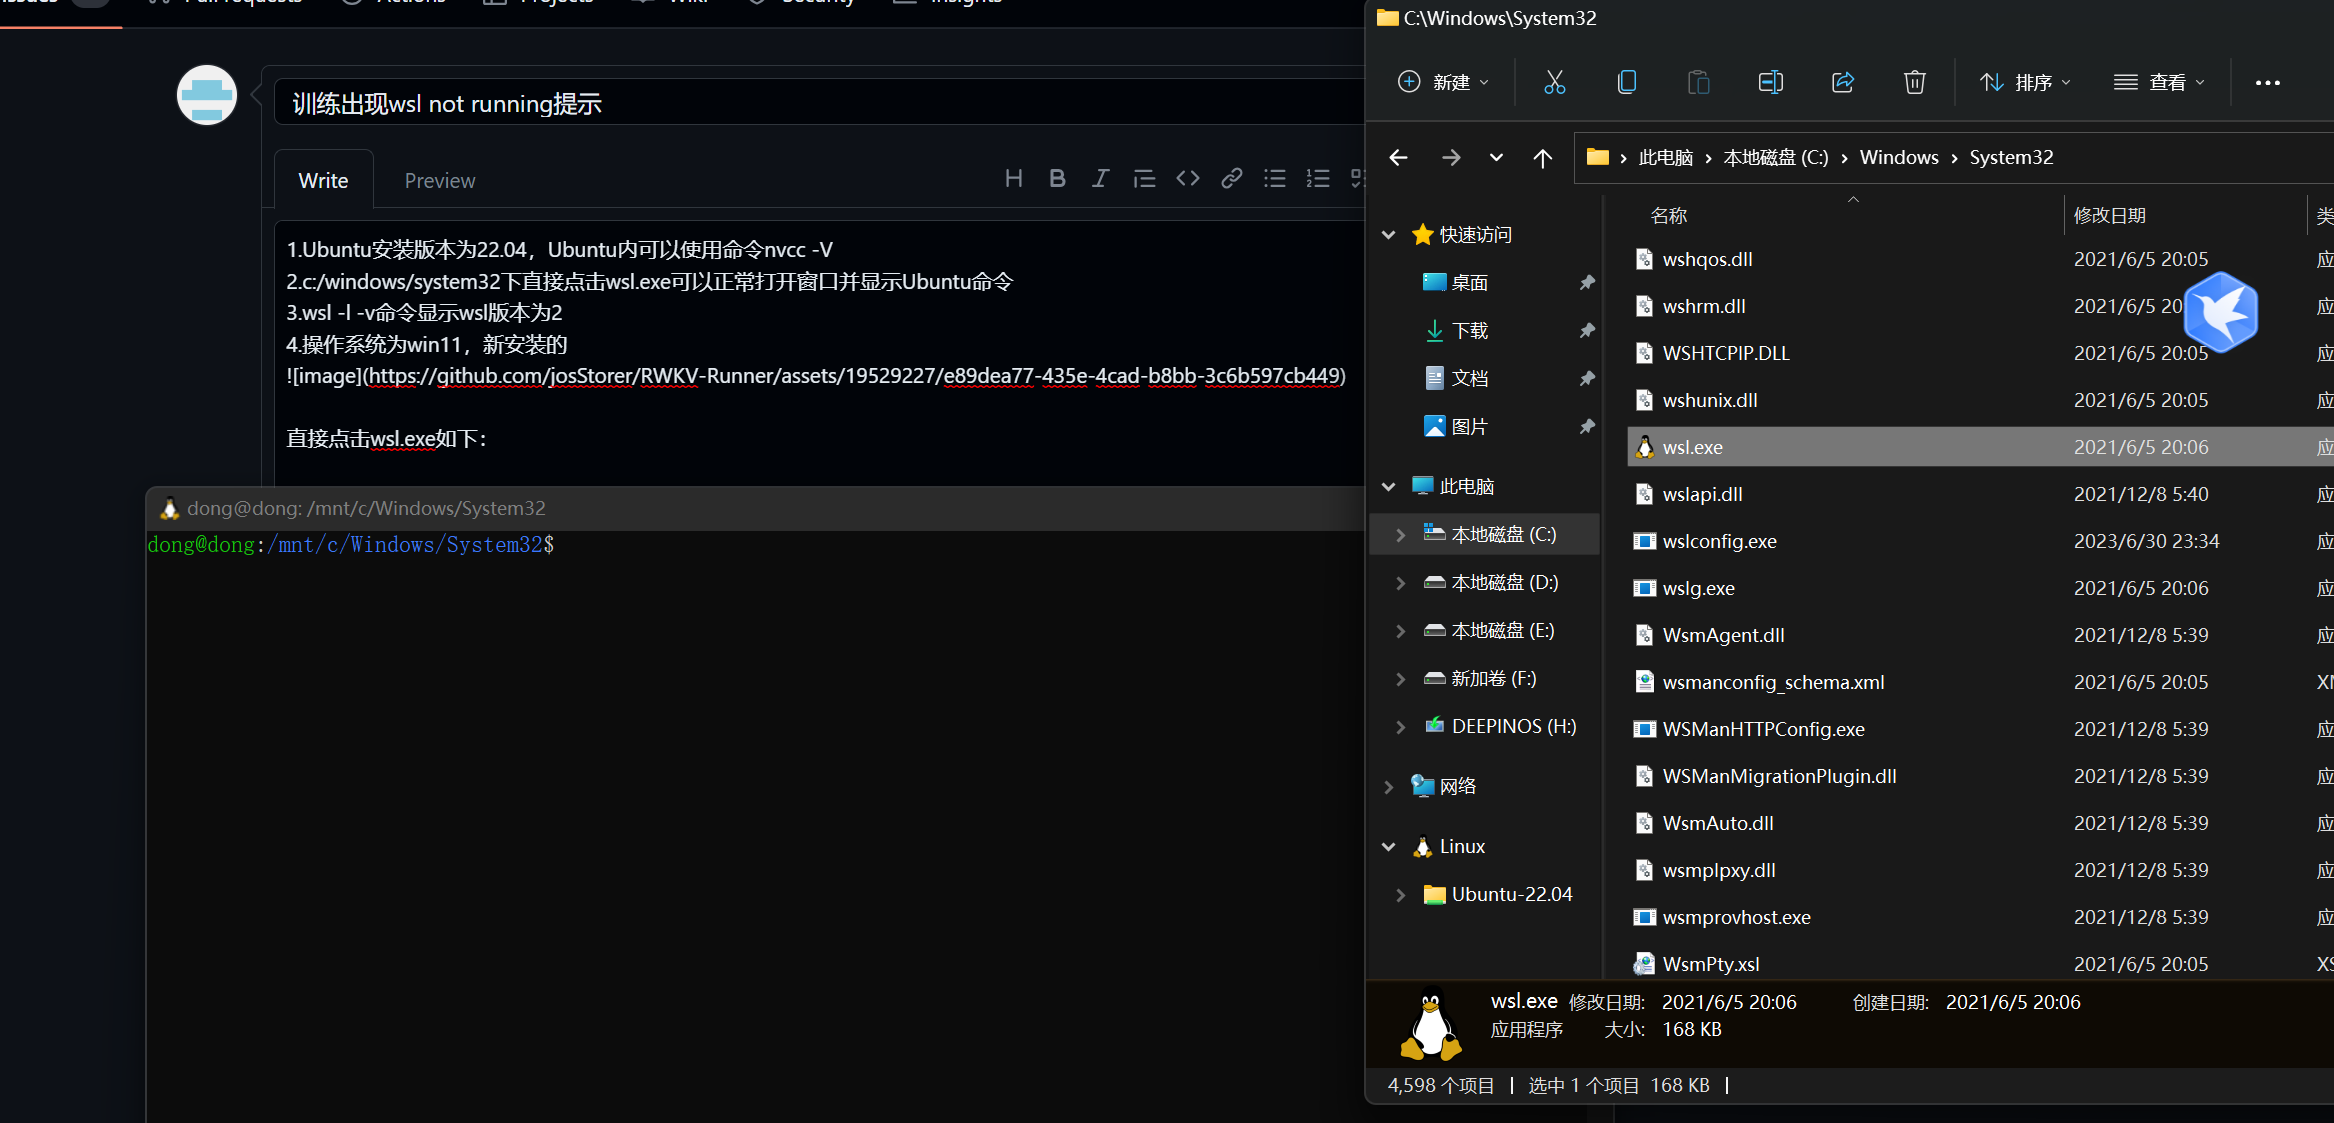Insert a heading in the issue body
The image size is (2334, 1123).
(1013, 178)
